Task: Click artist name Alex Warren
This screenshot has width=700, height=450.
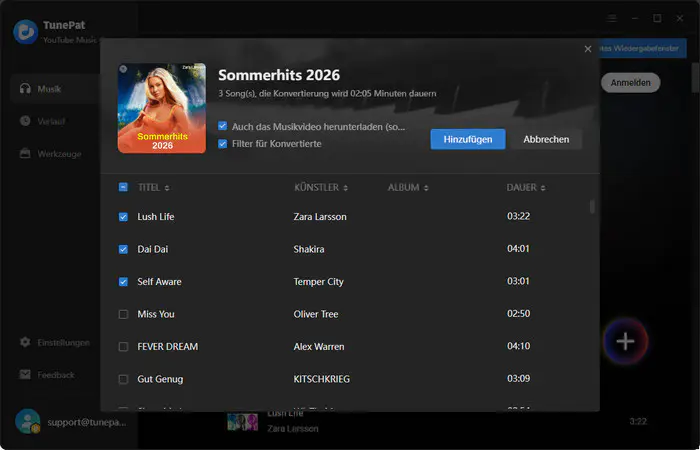Action: point(319,346)
